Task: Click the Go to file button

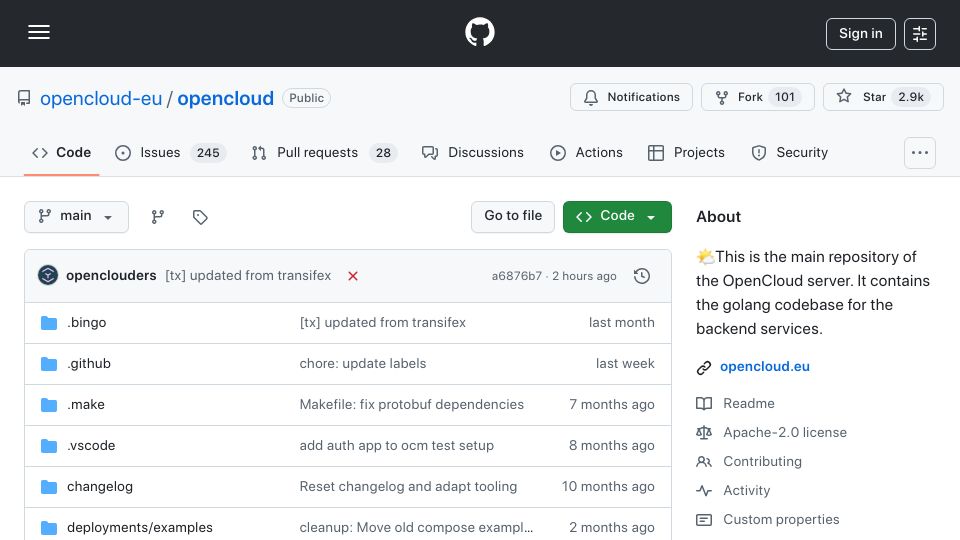Action: [513, 217]
